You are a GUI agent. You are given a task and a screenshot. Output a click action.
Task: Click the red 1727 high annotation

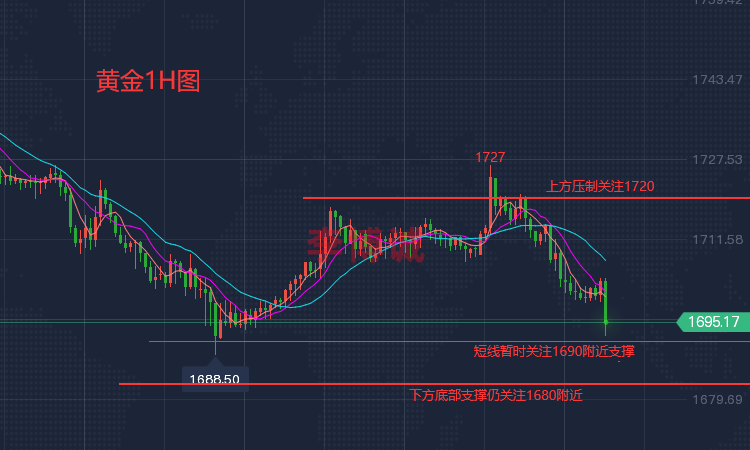coord(489,157)
